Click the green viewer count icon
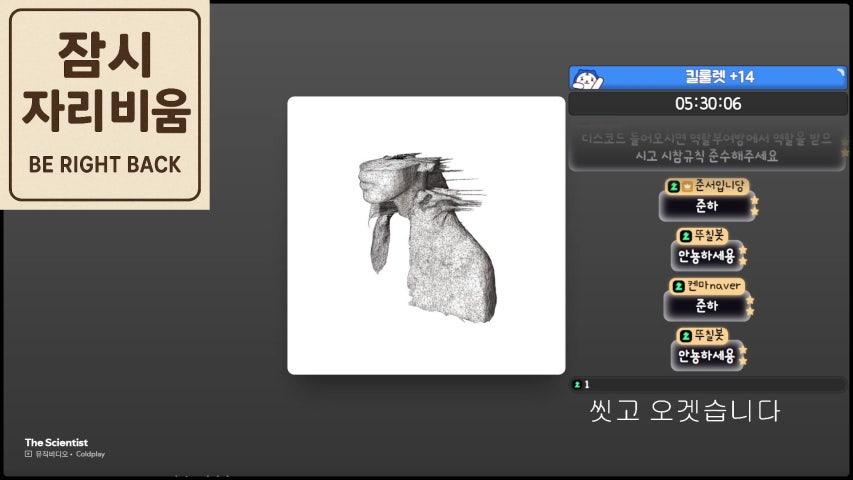Image resolution: width=853 pixels, height=480 pixels. click(x=577, y=384)
